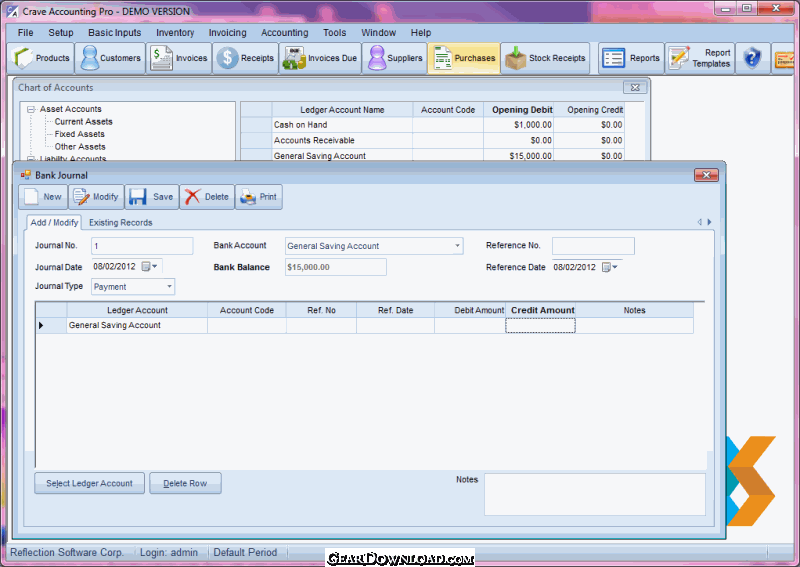Open the Basic Inputs menu
This screenshot has width=800, height=567.
[114, 33]
